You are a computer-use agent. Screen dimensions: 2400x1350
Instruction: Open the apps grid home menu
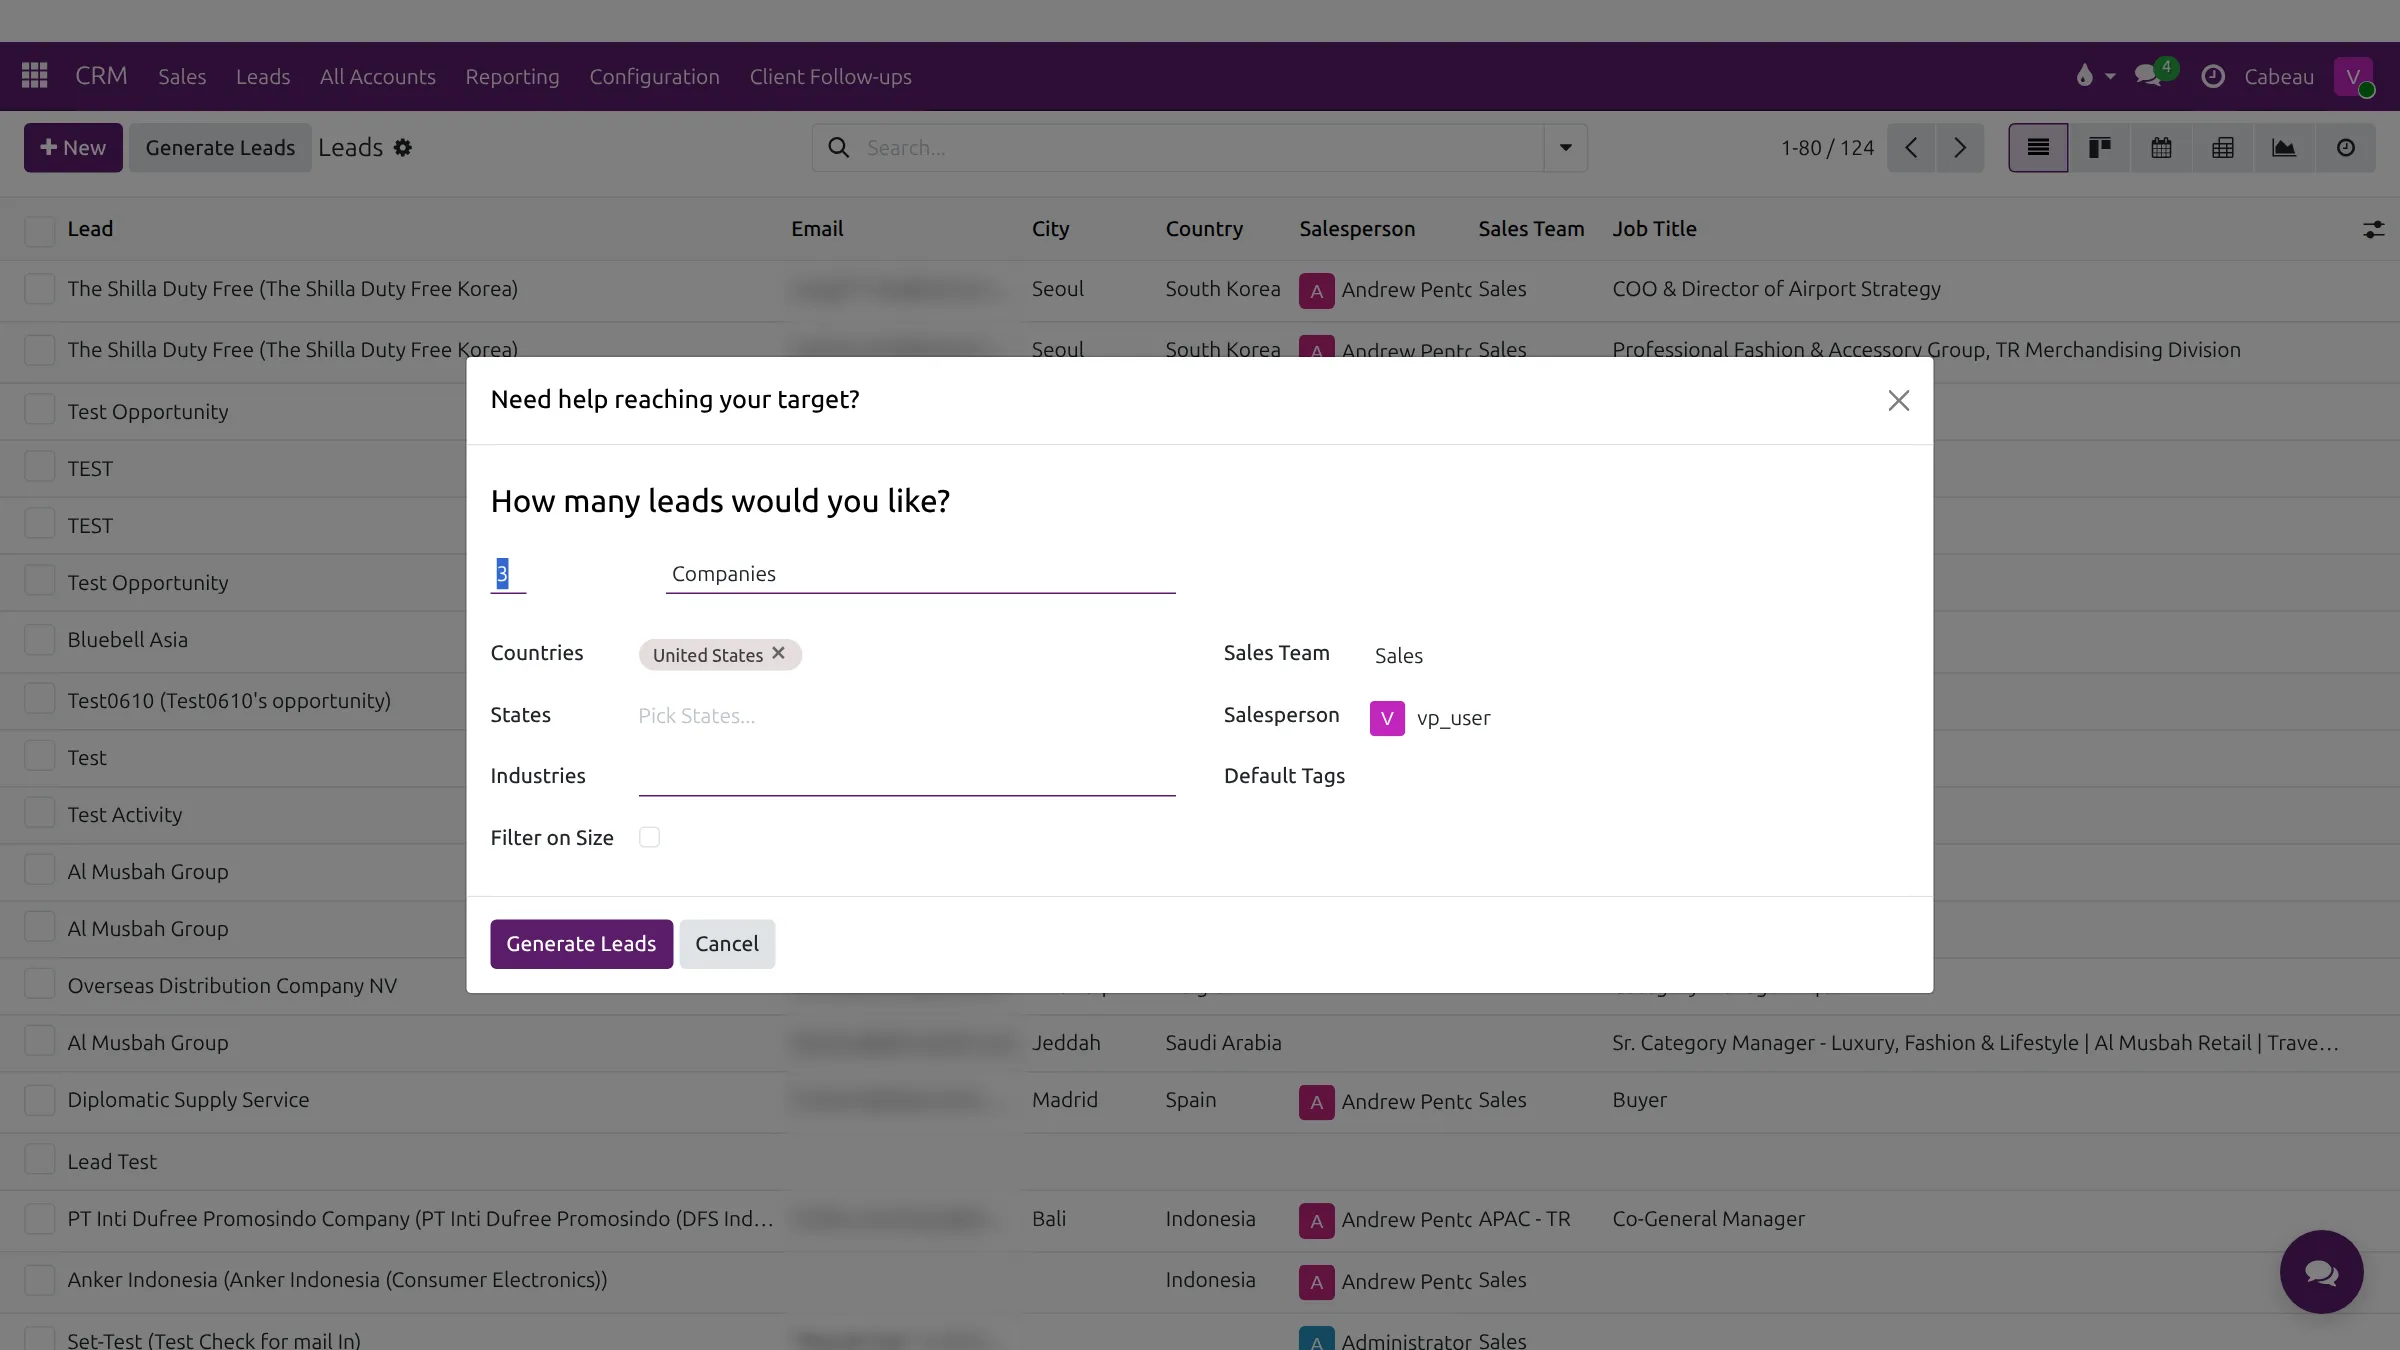click(34, 76)
